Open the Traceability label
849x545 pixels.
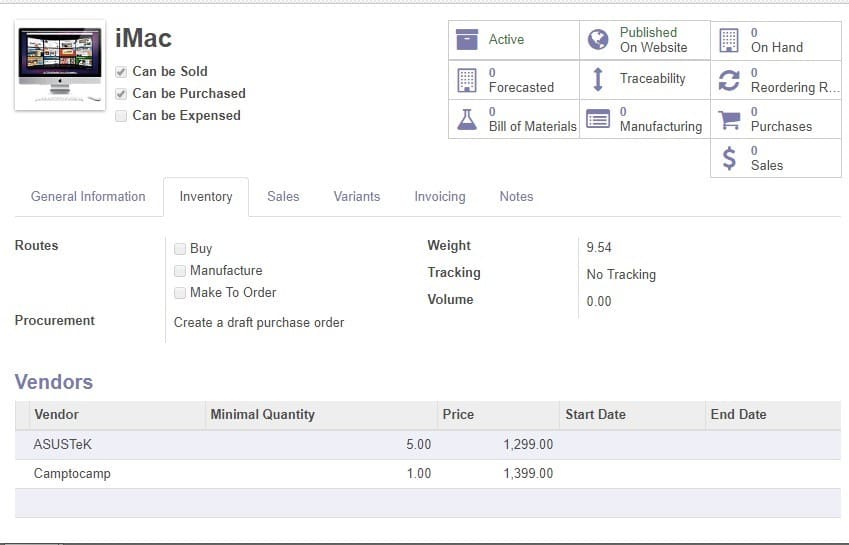pyautogui.click(x=652, y=78)
